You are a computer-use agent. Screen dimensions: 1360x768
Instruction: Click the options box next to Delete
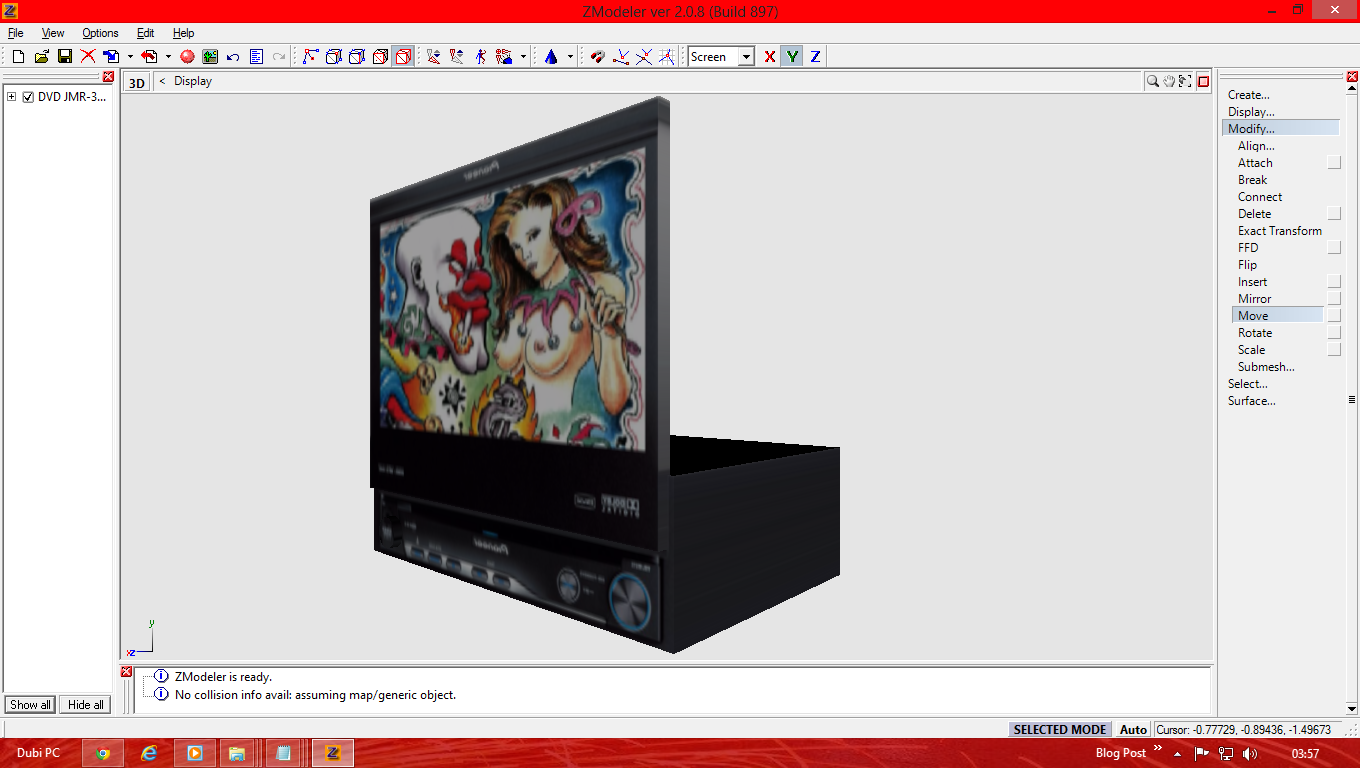(1334, 214)
